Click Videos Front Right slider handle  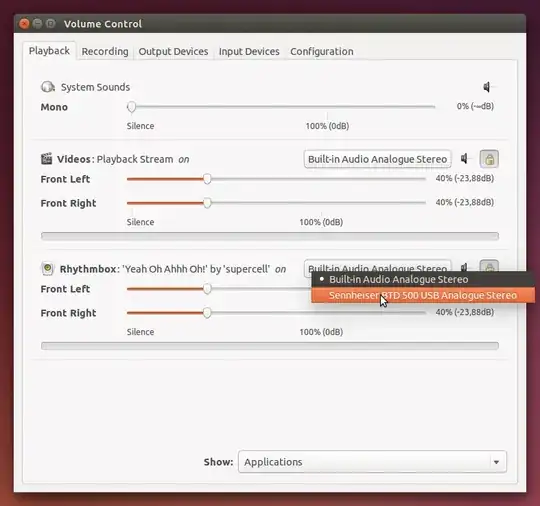pos(207,203)
